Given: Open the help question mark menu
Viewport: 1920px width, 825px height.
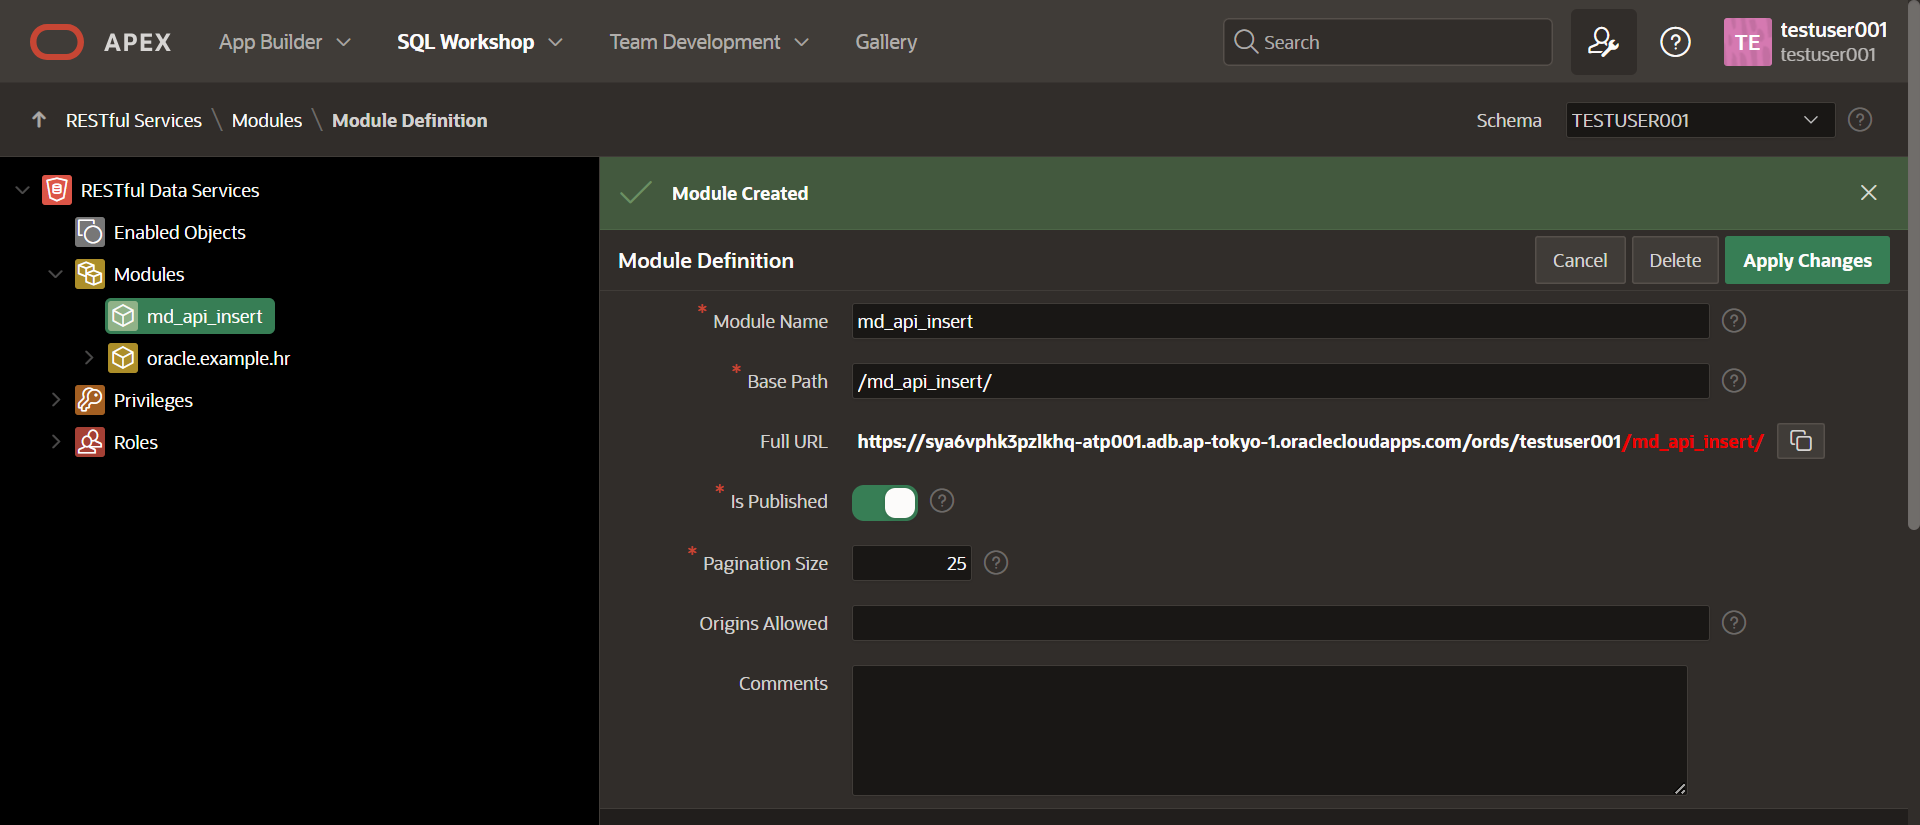Looking at the screenshot, I should [x=1675, y=42].
